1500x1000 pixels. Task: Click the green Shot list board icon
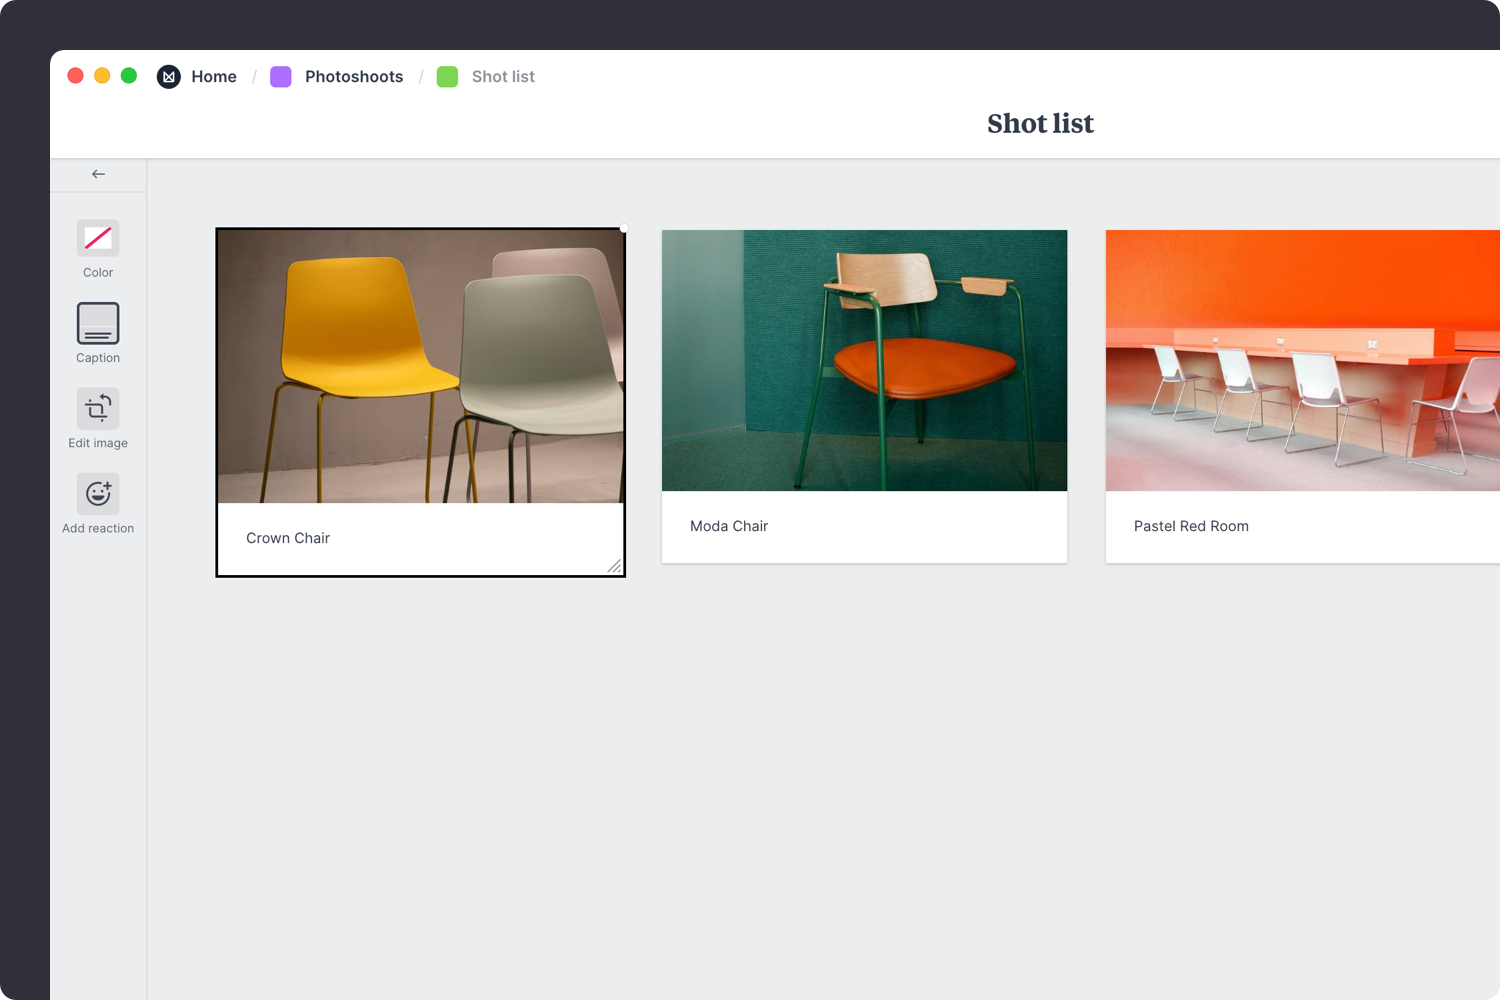pos(448,77)
